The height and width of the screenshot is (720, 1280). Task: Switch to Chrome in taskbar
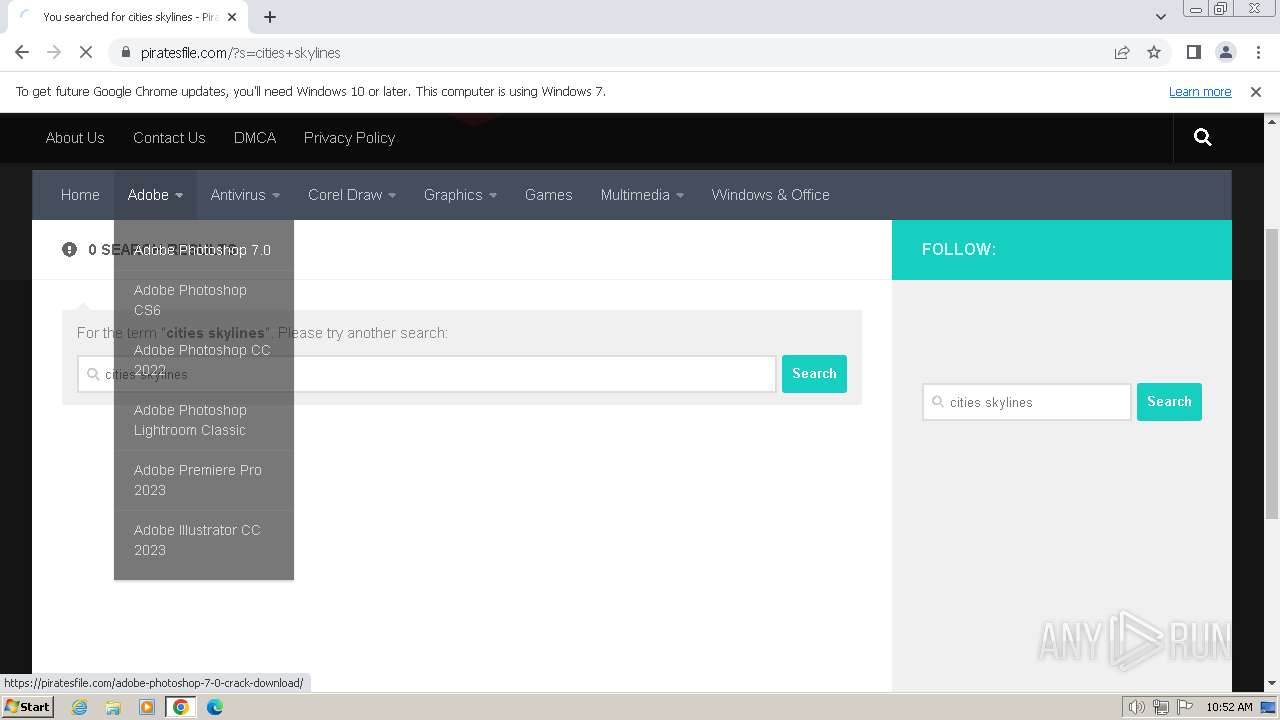(x=180, y=707)
